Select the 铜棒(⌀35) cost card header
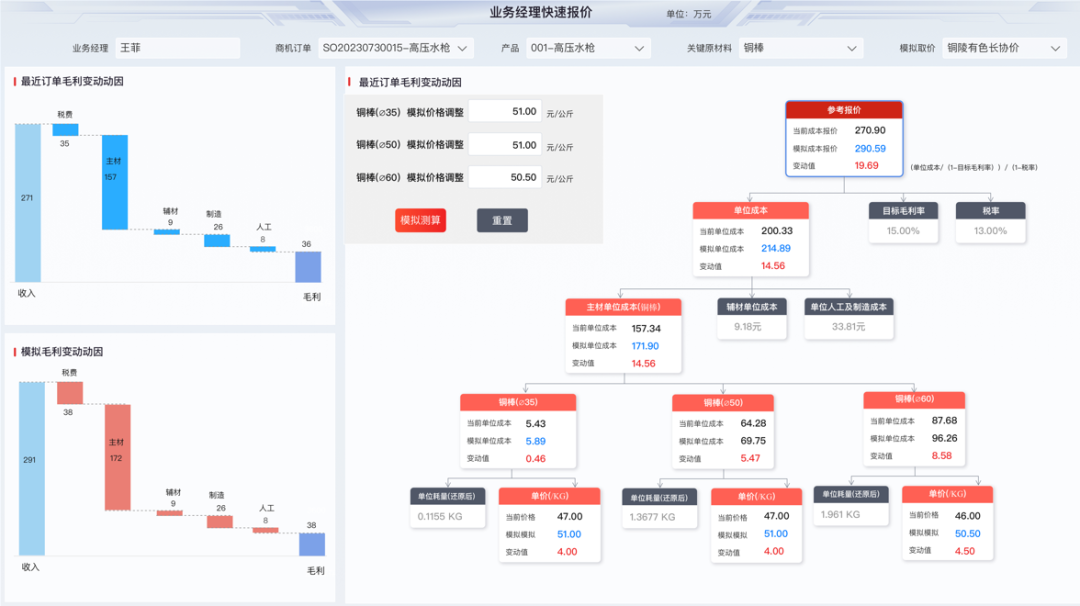This screenshot has width=1080, height=606. [x=518, y=402]
